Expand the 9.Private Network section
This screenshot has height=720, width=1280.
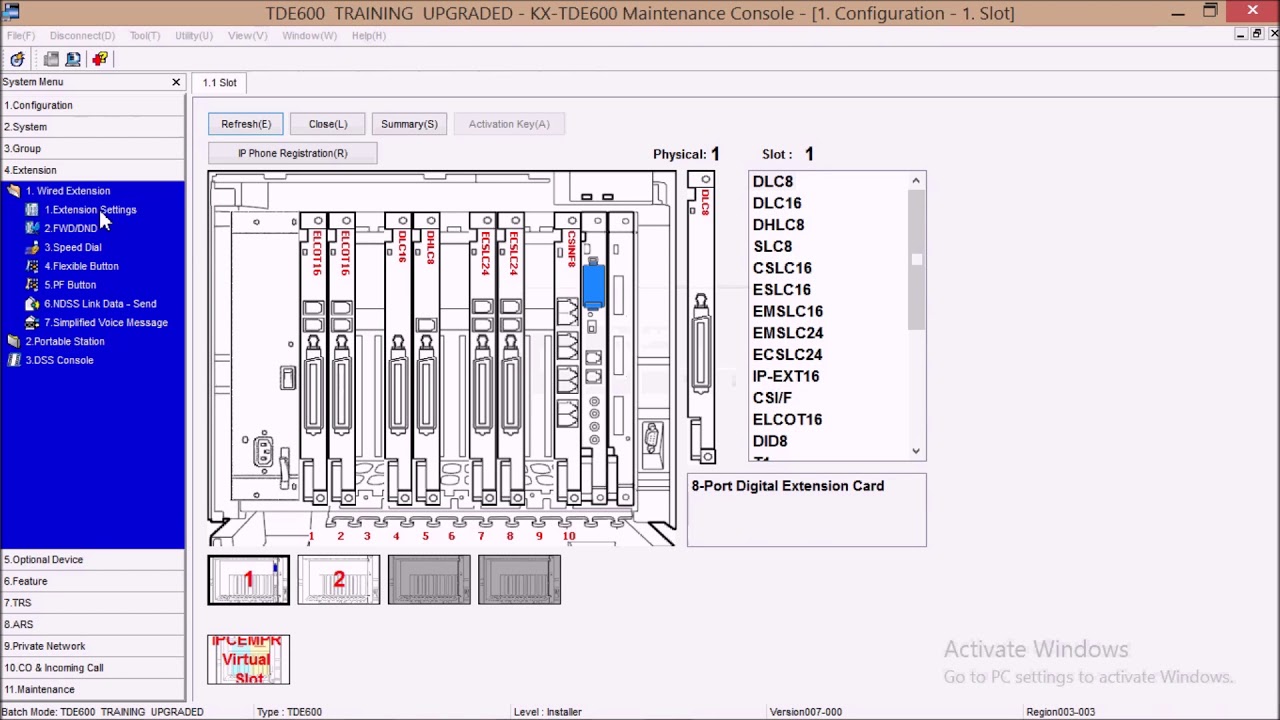(x=92, y=646)
